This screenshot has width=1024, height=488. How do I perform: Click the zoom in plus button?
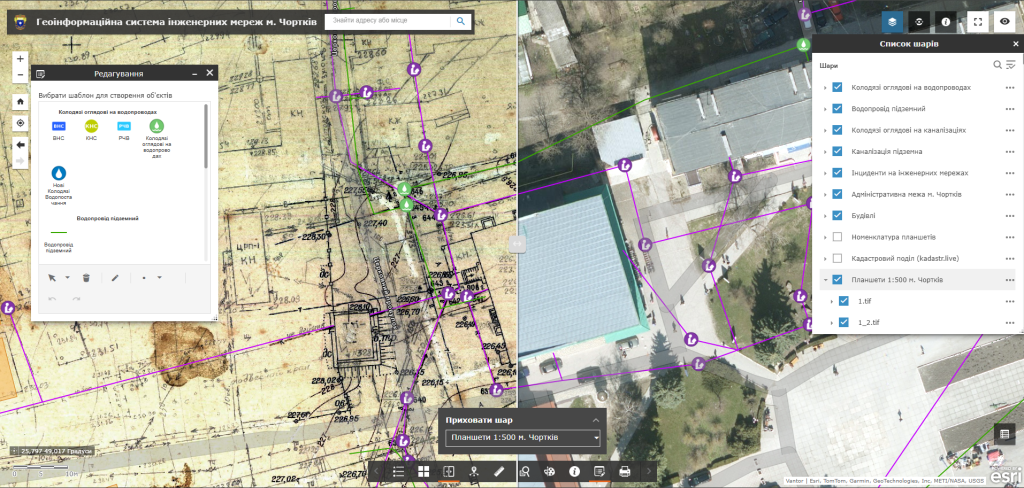(x=20, y=59)
